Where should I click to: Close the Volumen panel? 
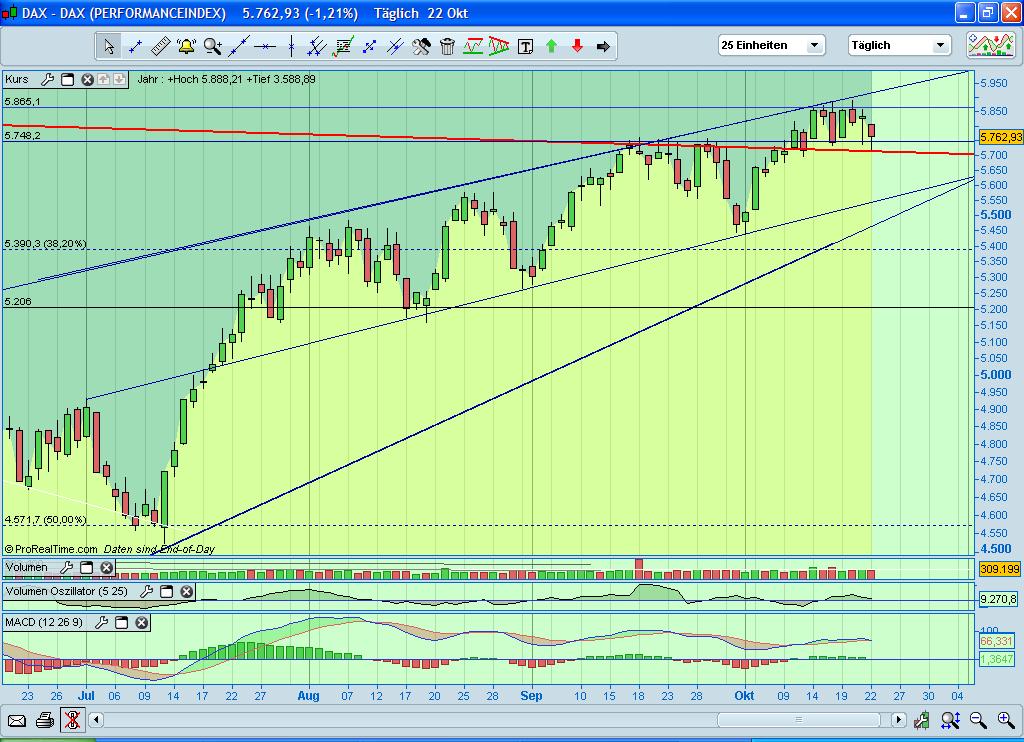[x=106, y=568]
